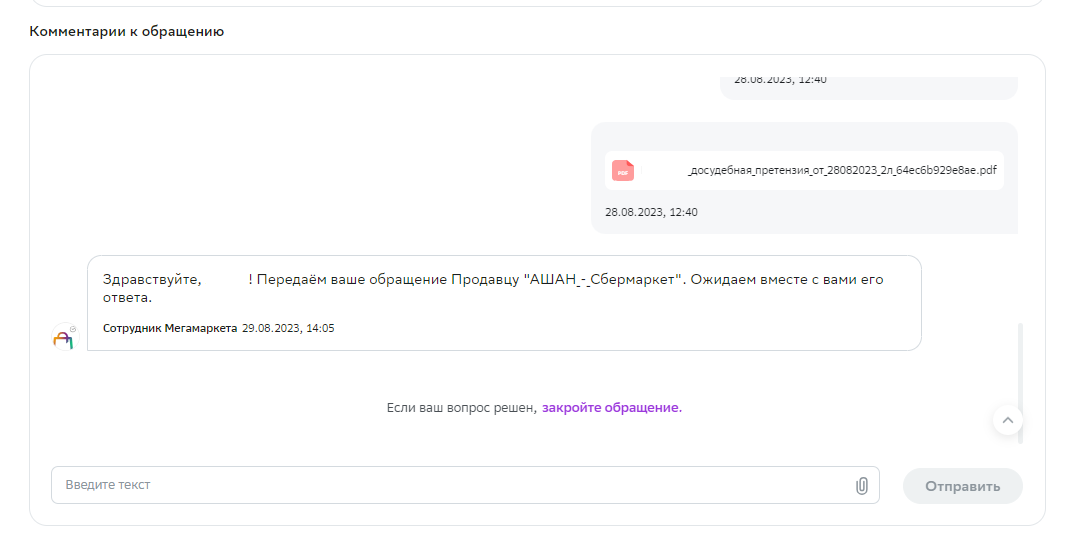The height and width of the screenshot is (541, 1071).
Task: Click the закройте обращение link
Action: click(x=612, y=408)
